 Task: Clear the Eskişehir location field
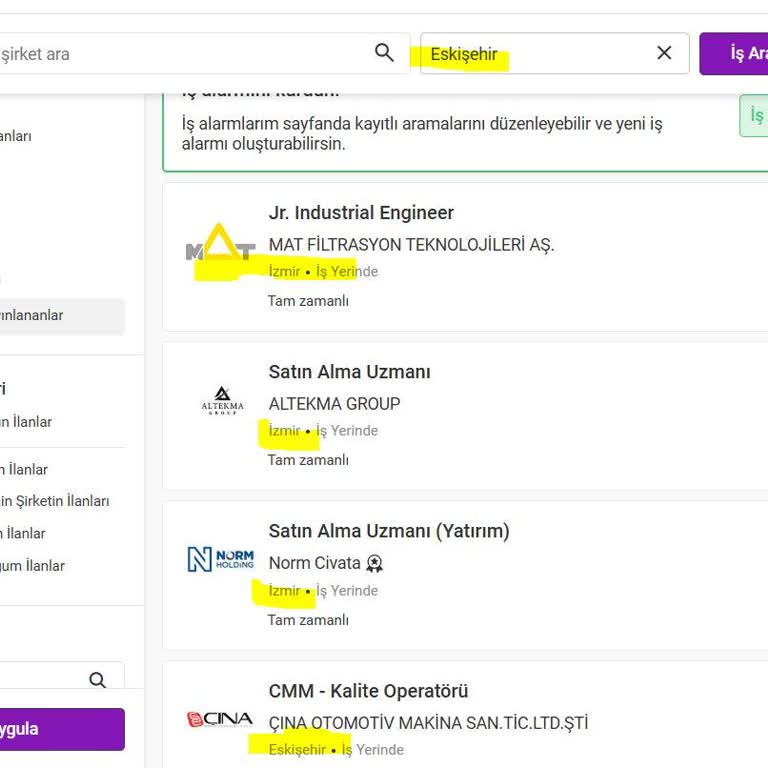pos(664,52)
